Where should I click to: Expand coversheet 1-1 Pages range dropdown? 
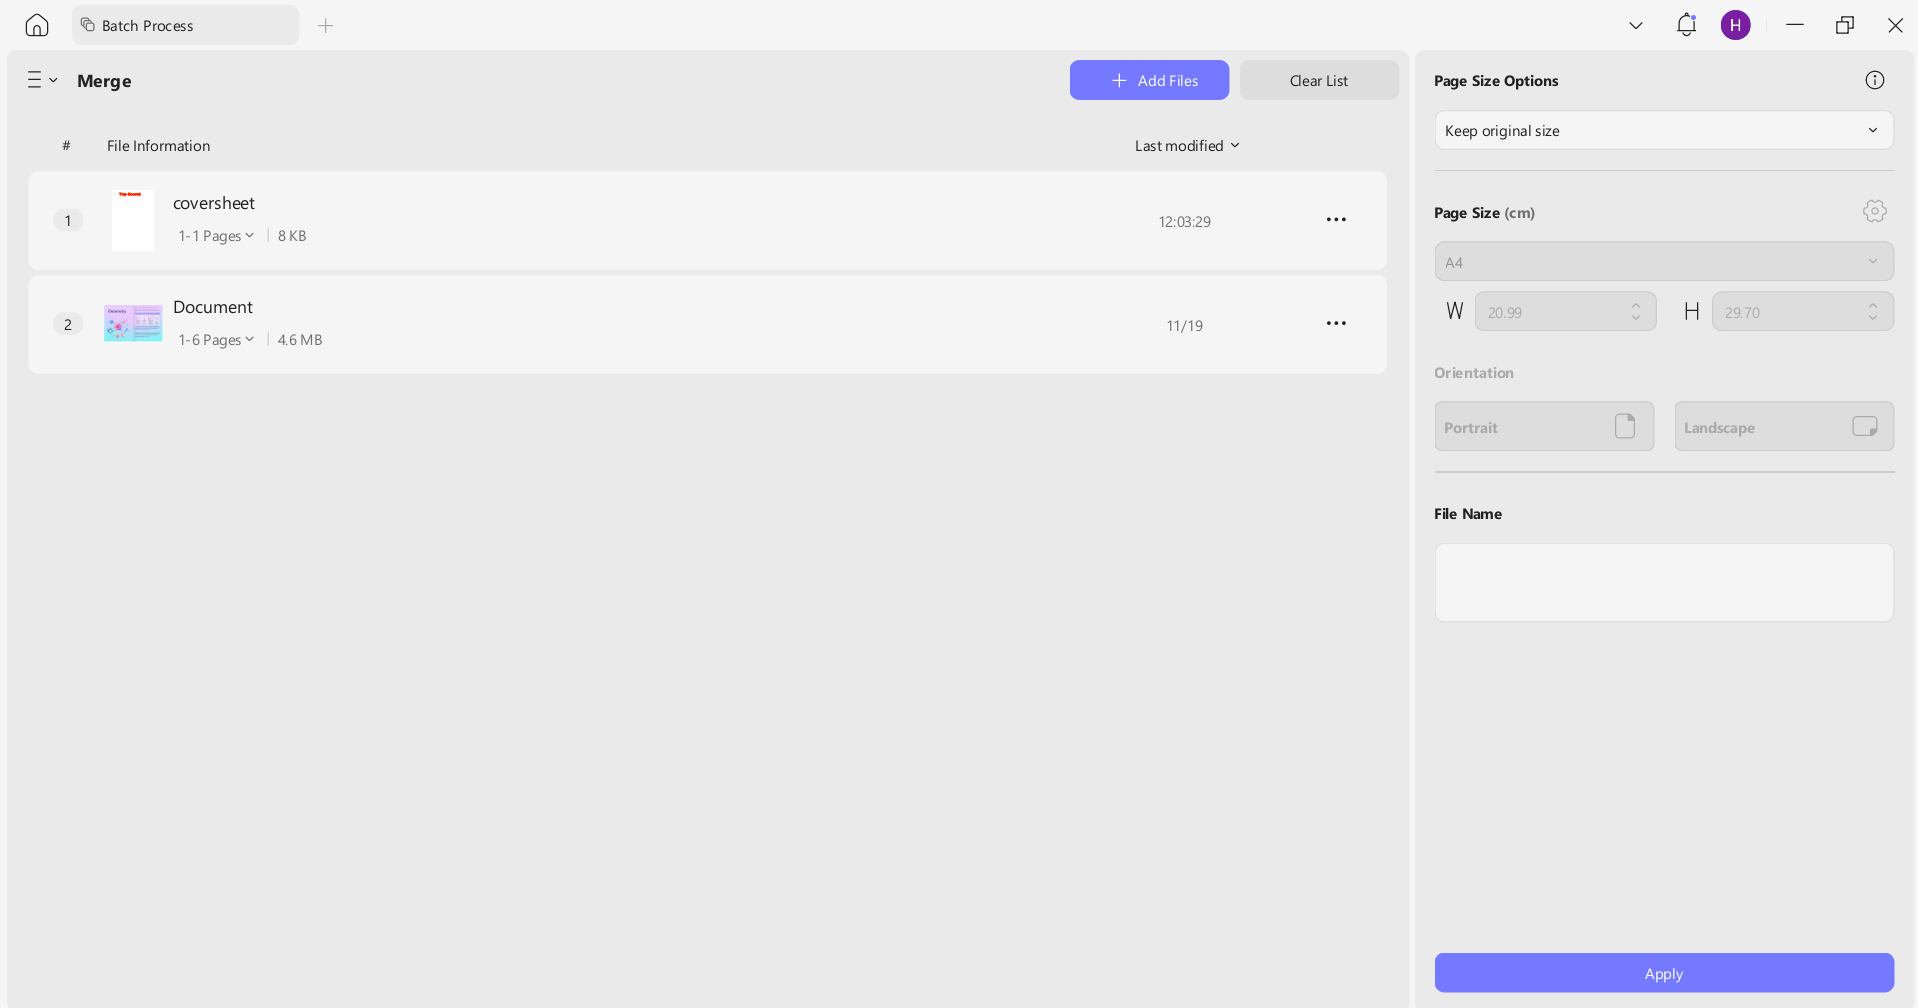coord(216,236)
